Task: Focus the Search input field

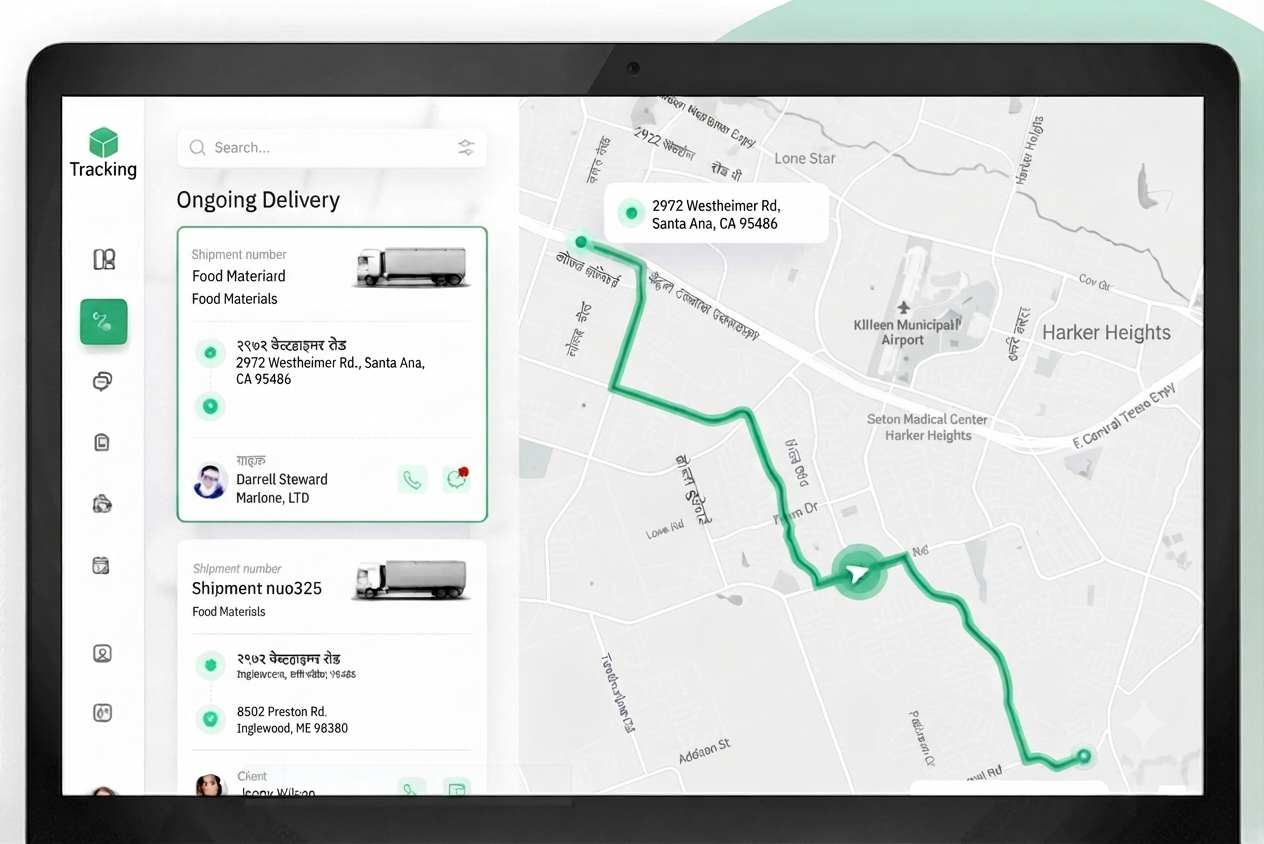Action: 332,147
